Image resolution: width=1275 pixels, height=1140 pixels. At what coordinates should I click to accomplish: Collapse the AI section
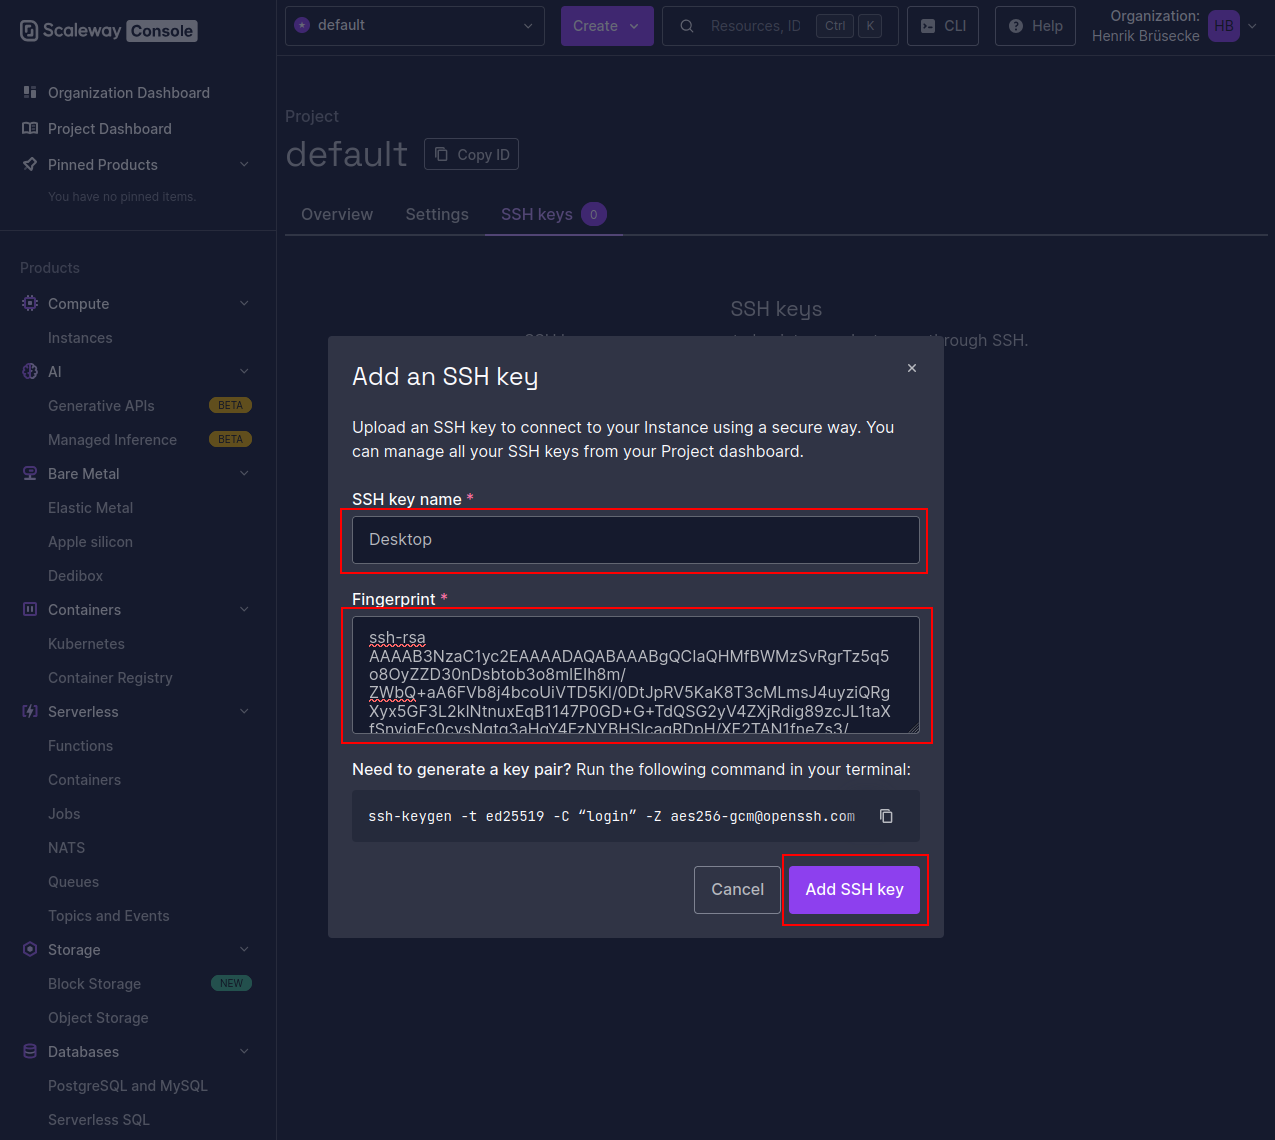pyautogui.click(x=244, y=371)
